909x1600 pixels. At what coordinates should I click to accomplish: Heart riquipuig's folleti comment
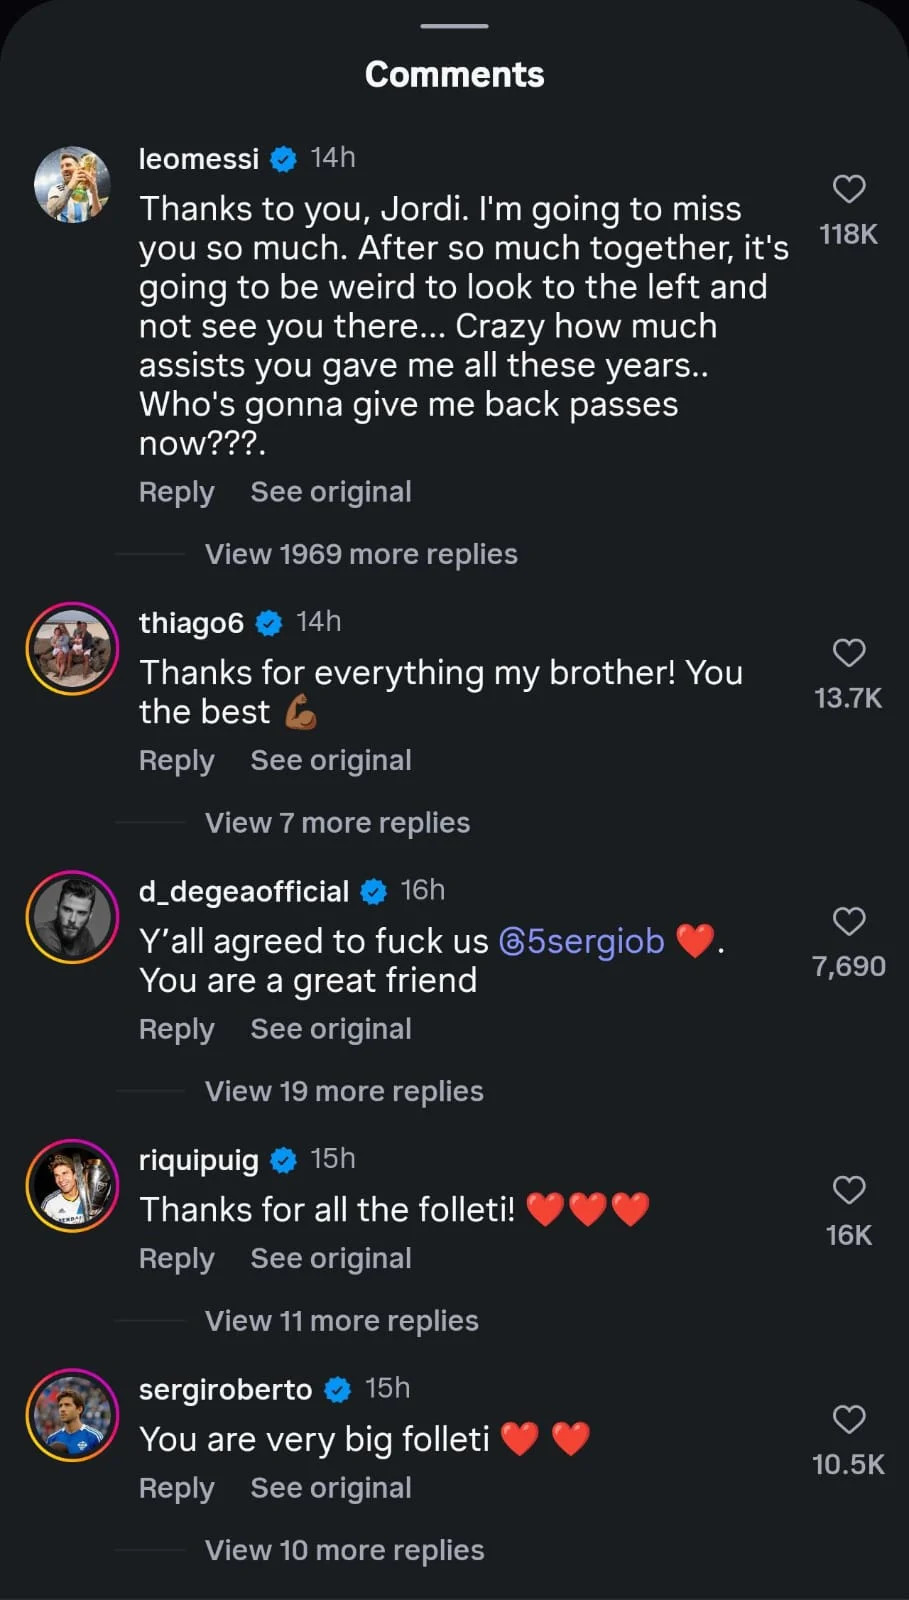[848, 1190]
